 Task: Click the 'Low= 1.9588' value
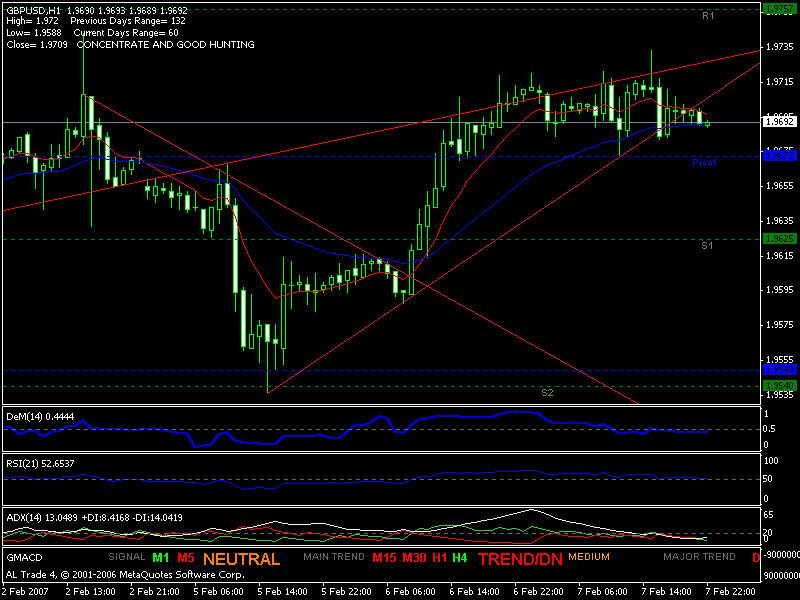pyautogui.click(x=34, y=33)
